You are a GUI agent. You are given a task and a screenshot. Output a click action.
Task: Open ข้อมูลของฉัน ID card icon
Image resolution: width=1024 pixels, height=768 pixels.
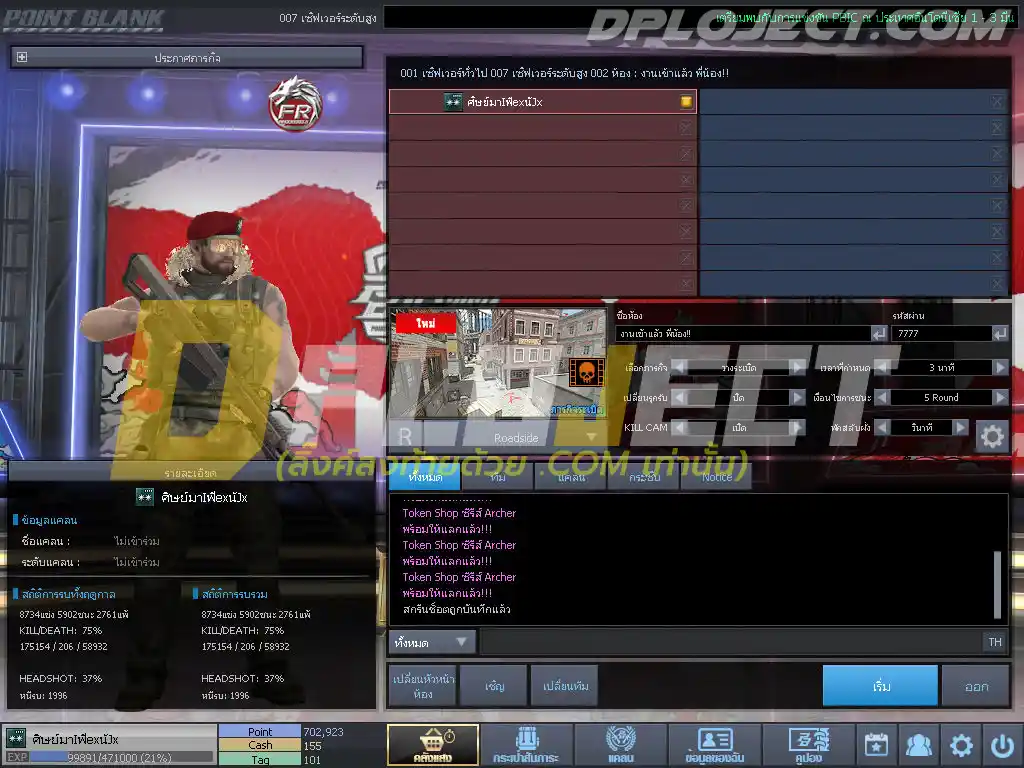pos(714,744)
